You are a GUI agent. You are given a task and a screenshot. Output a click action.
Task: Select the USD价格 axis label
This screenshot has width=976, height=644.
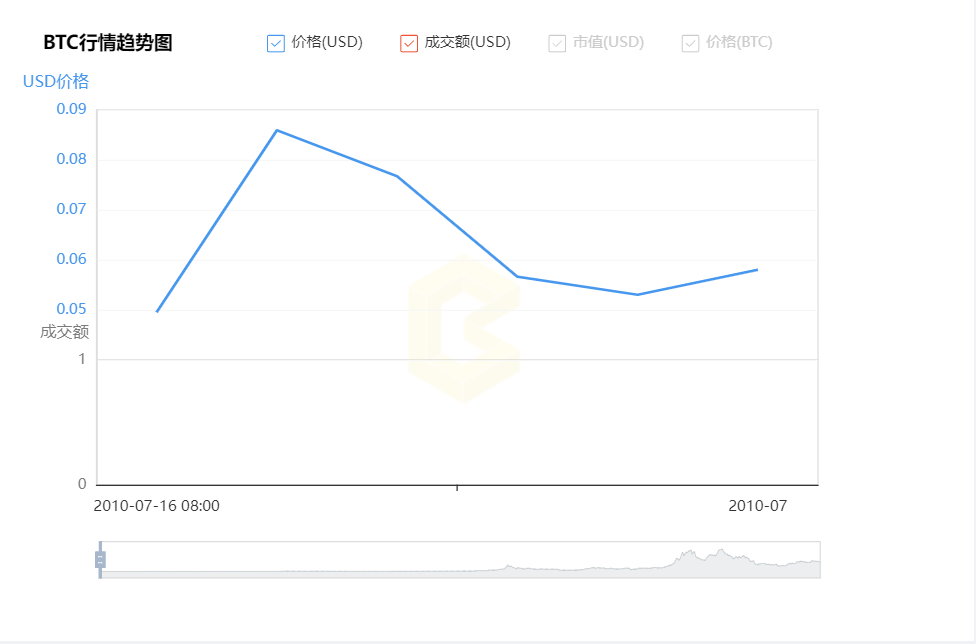coord(55,81)
